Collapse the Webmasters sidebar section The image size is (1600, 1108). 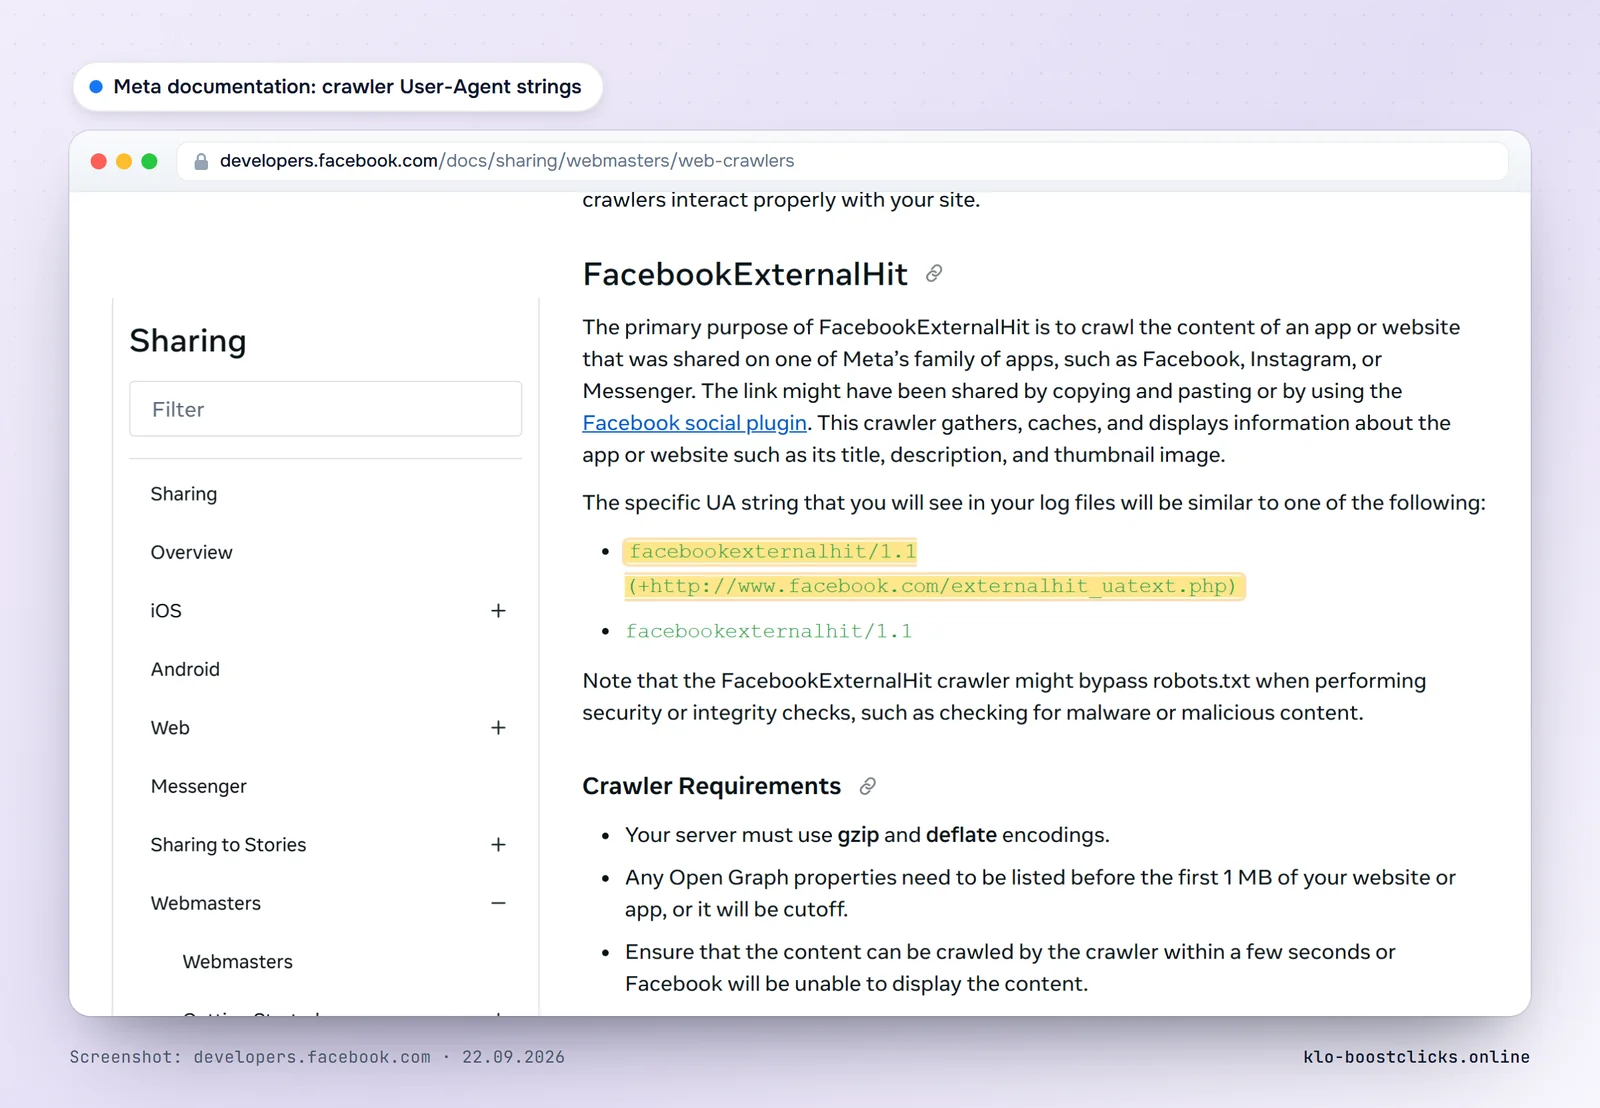(498, 903)
